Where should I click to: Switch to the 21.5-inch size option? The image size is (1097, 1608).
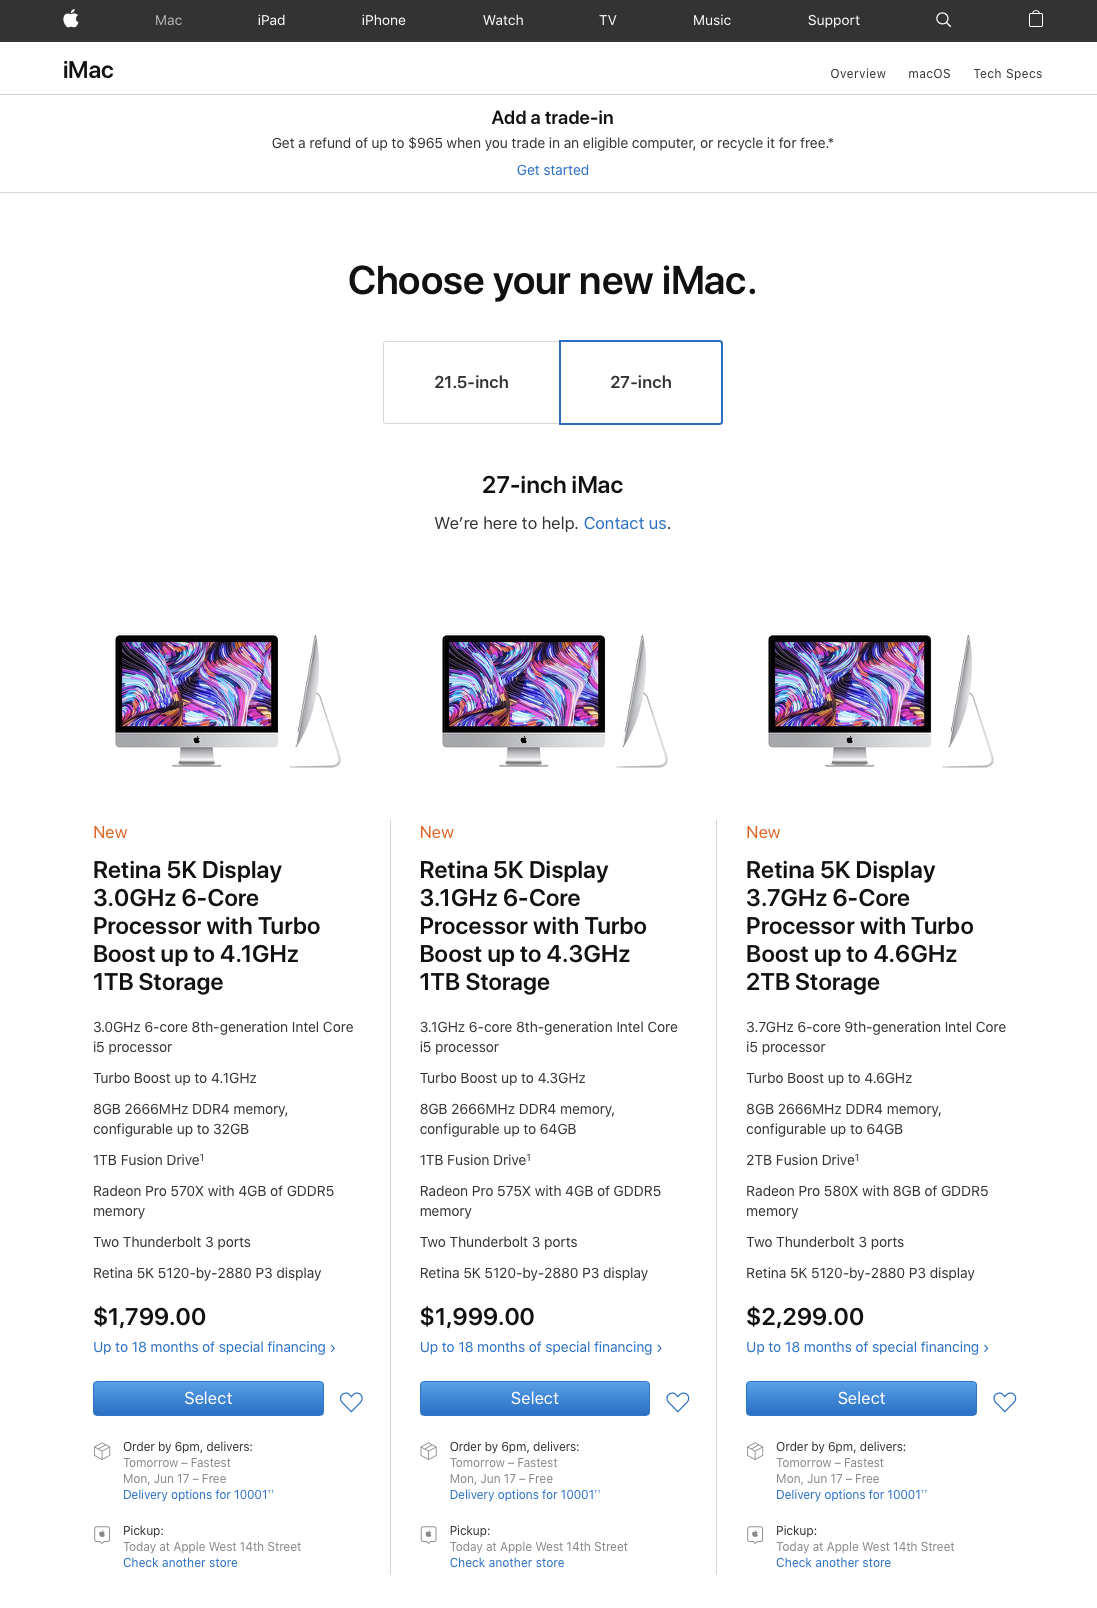(471, 382)
